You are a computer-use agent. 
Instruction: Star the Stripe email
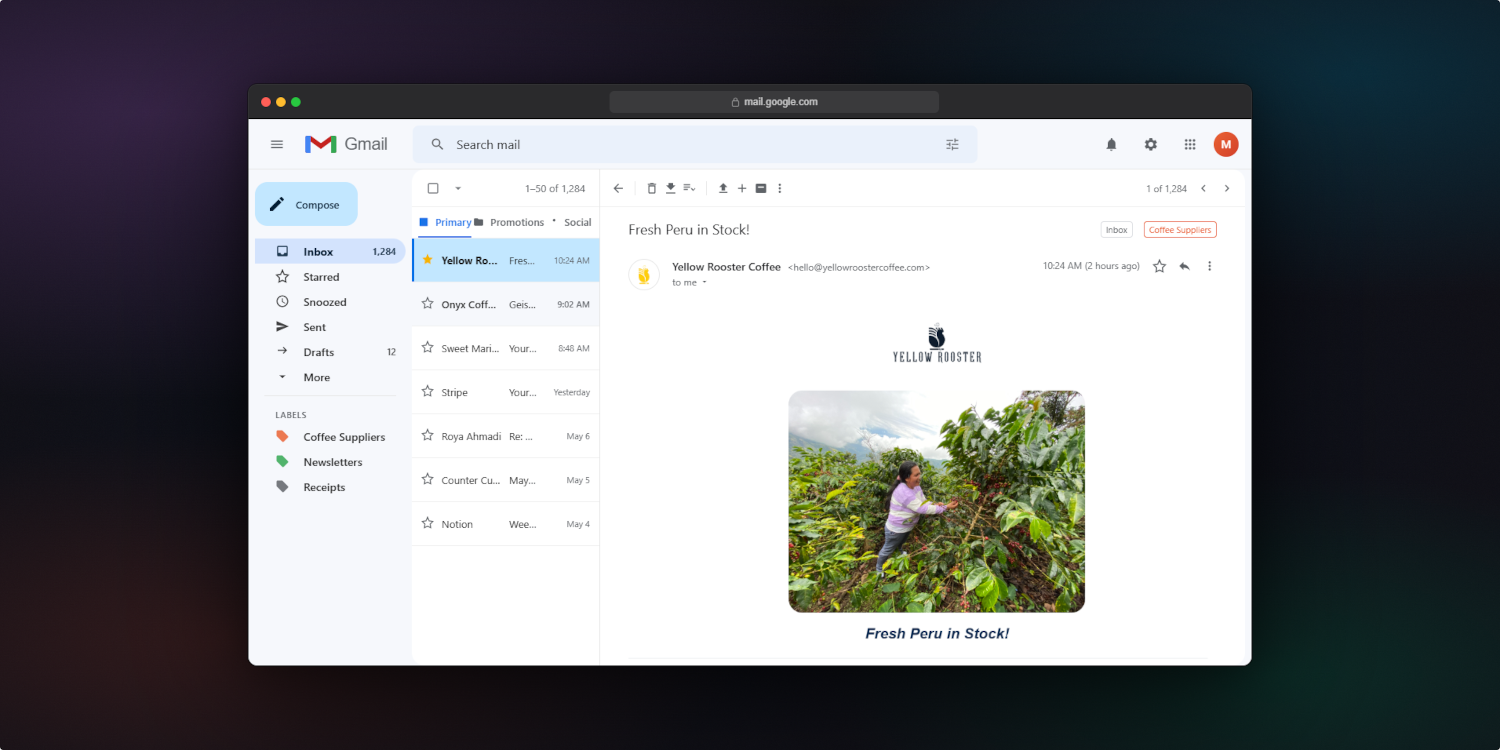click(x=427, y=392)
